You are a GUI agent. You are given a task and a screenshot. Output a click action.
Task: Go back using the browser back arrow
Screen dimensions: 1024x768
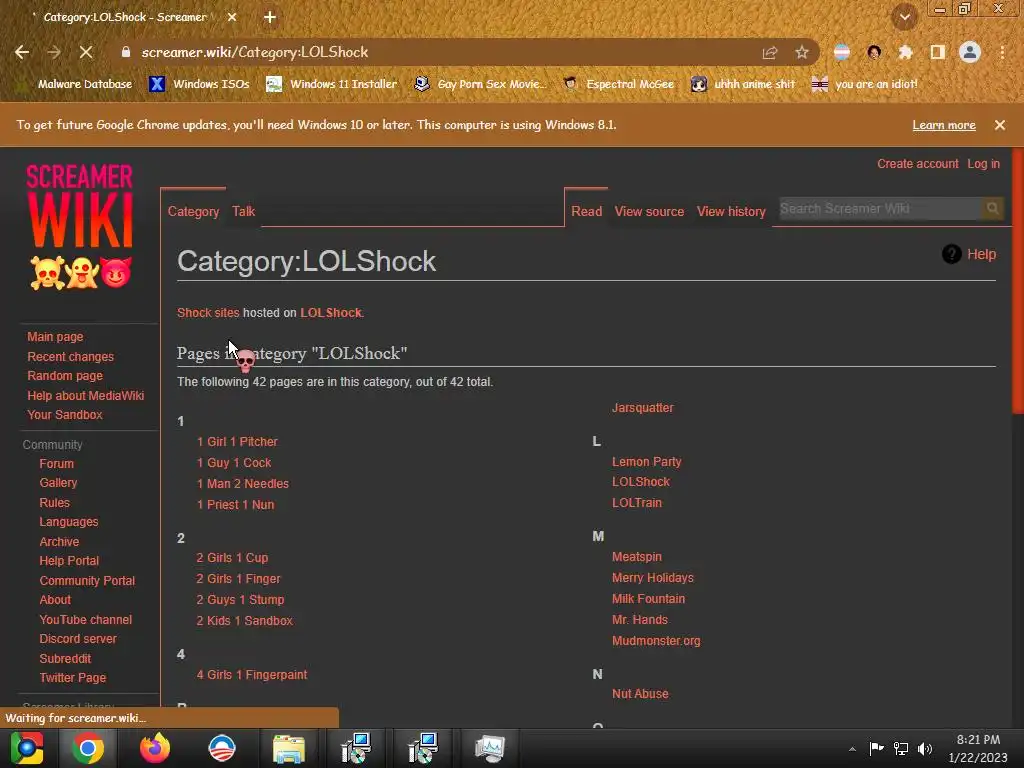click(x=22, y=52)
